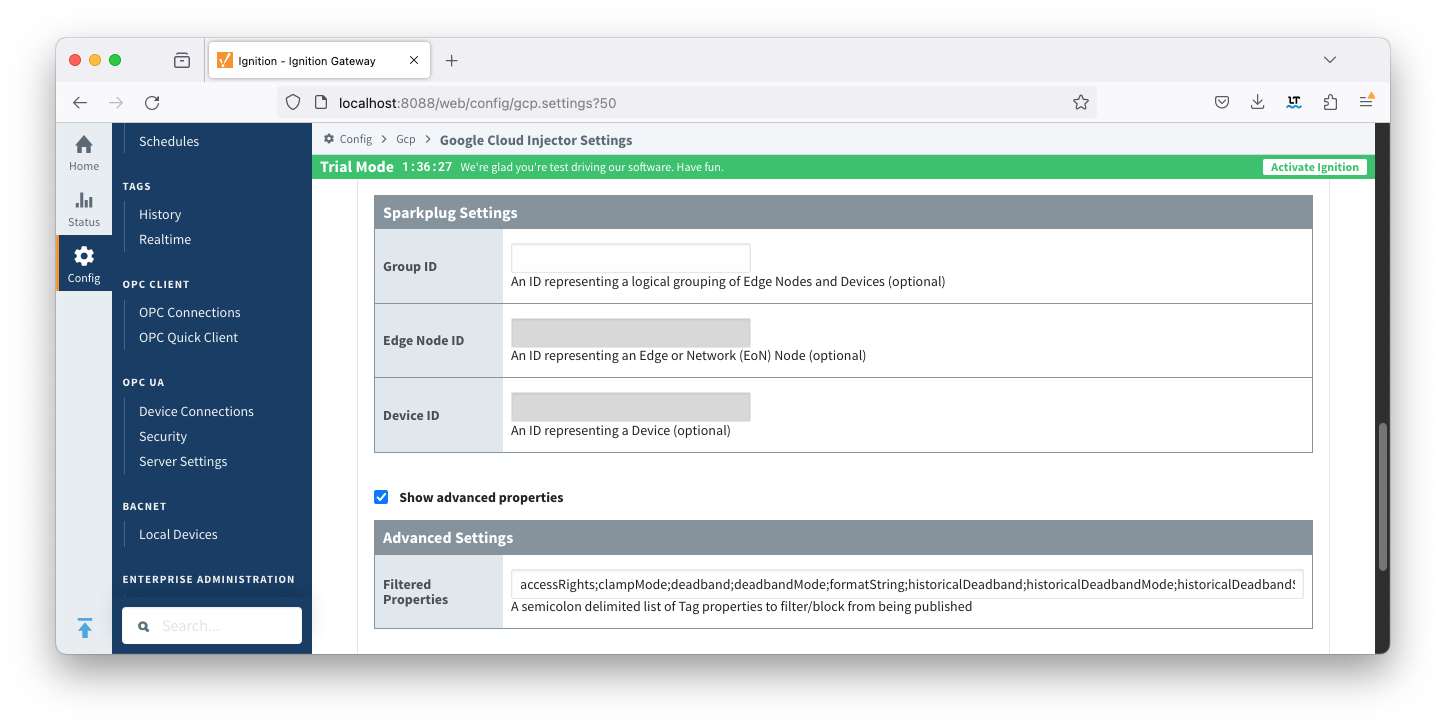Expand the tab list chevron
1446x728 pixels.
(x=1330, y=60)
